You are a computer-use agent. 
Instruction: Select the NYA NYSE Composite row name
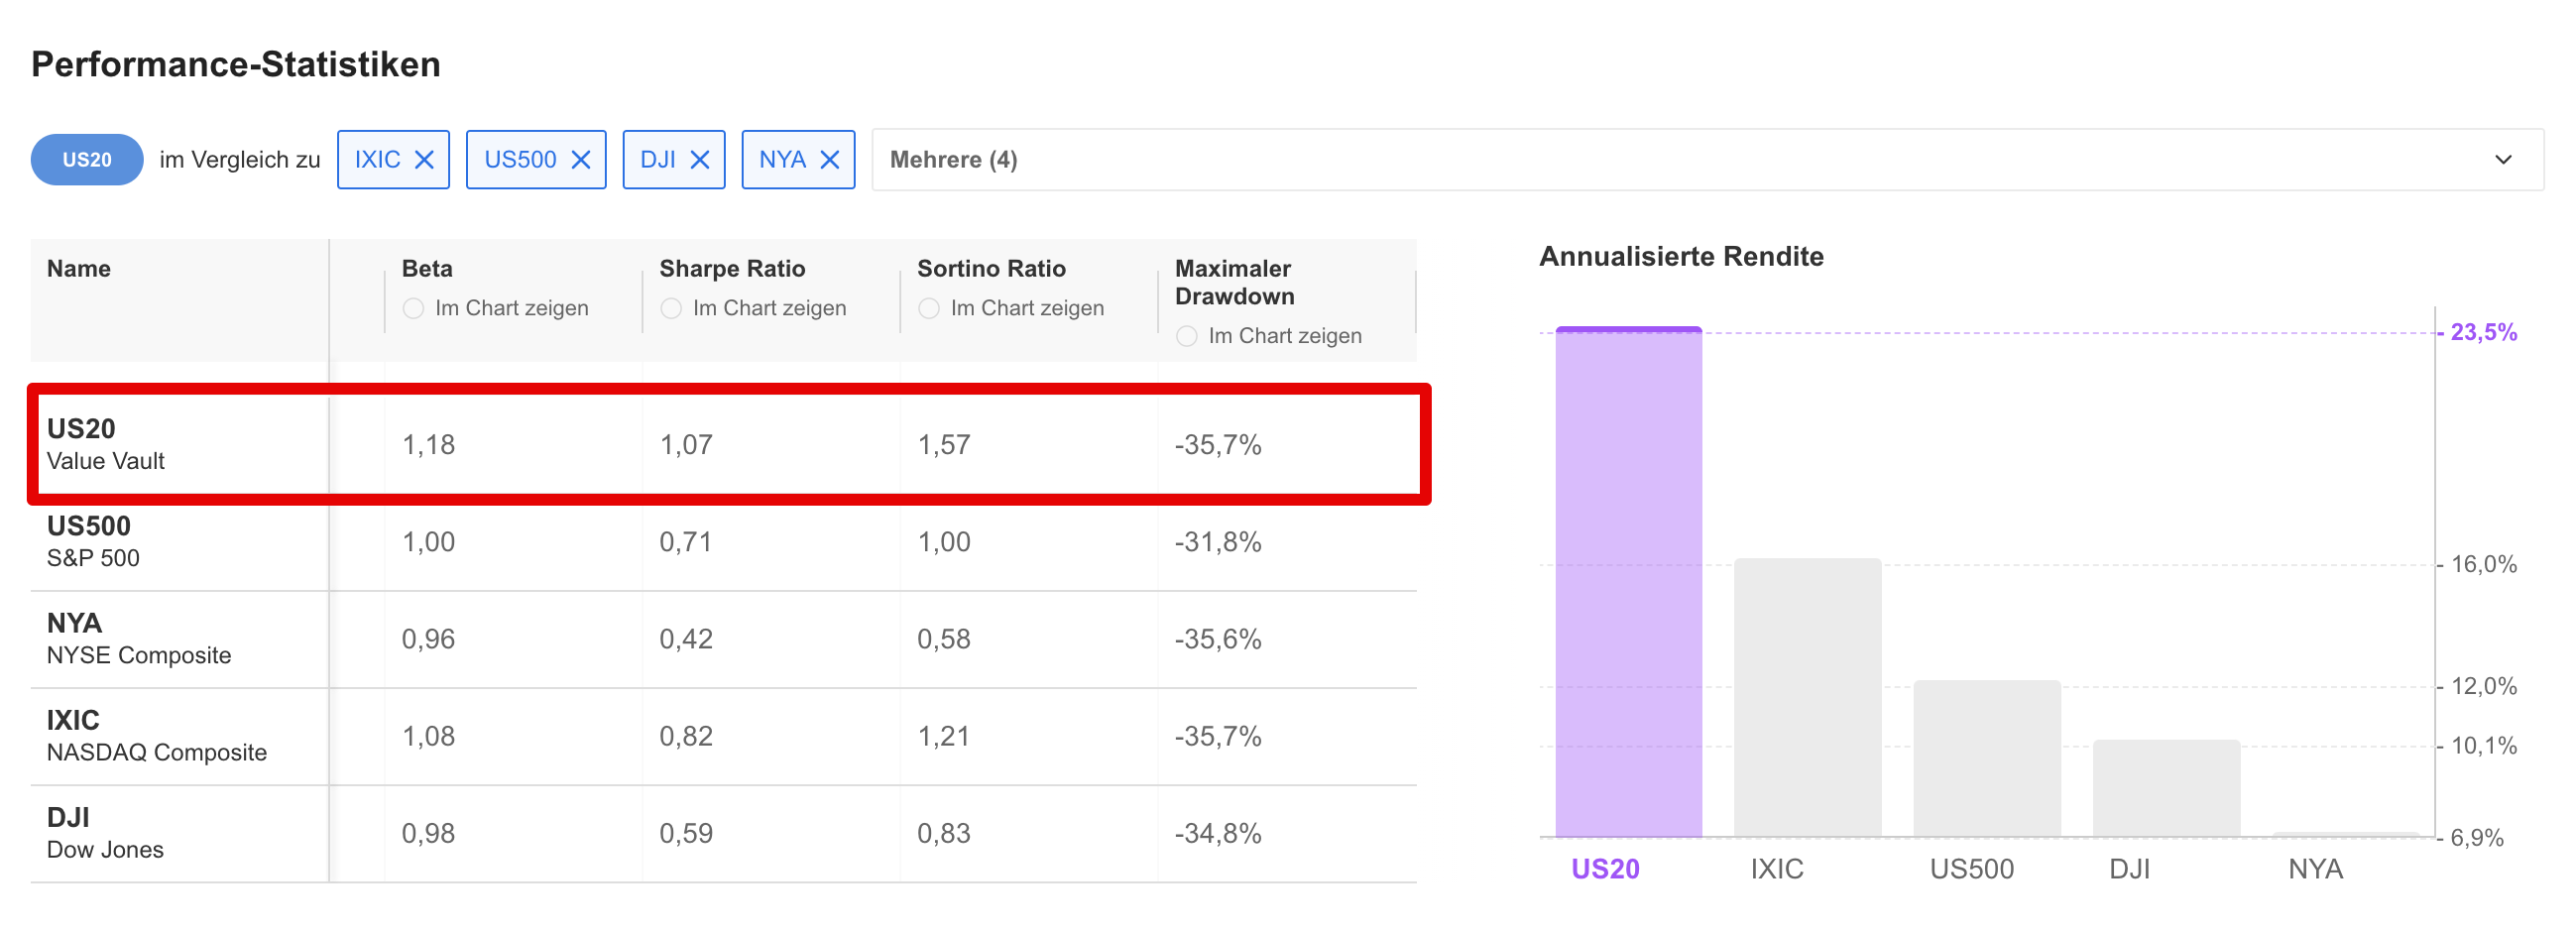[x=139, y=639]
